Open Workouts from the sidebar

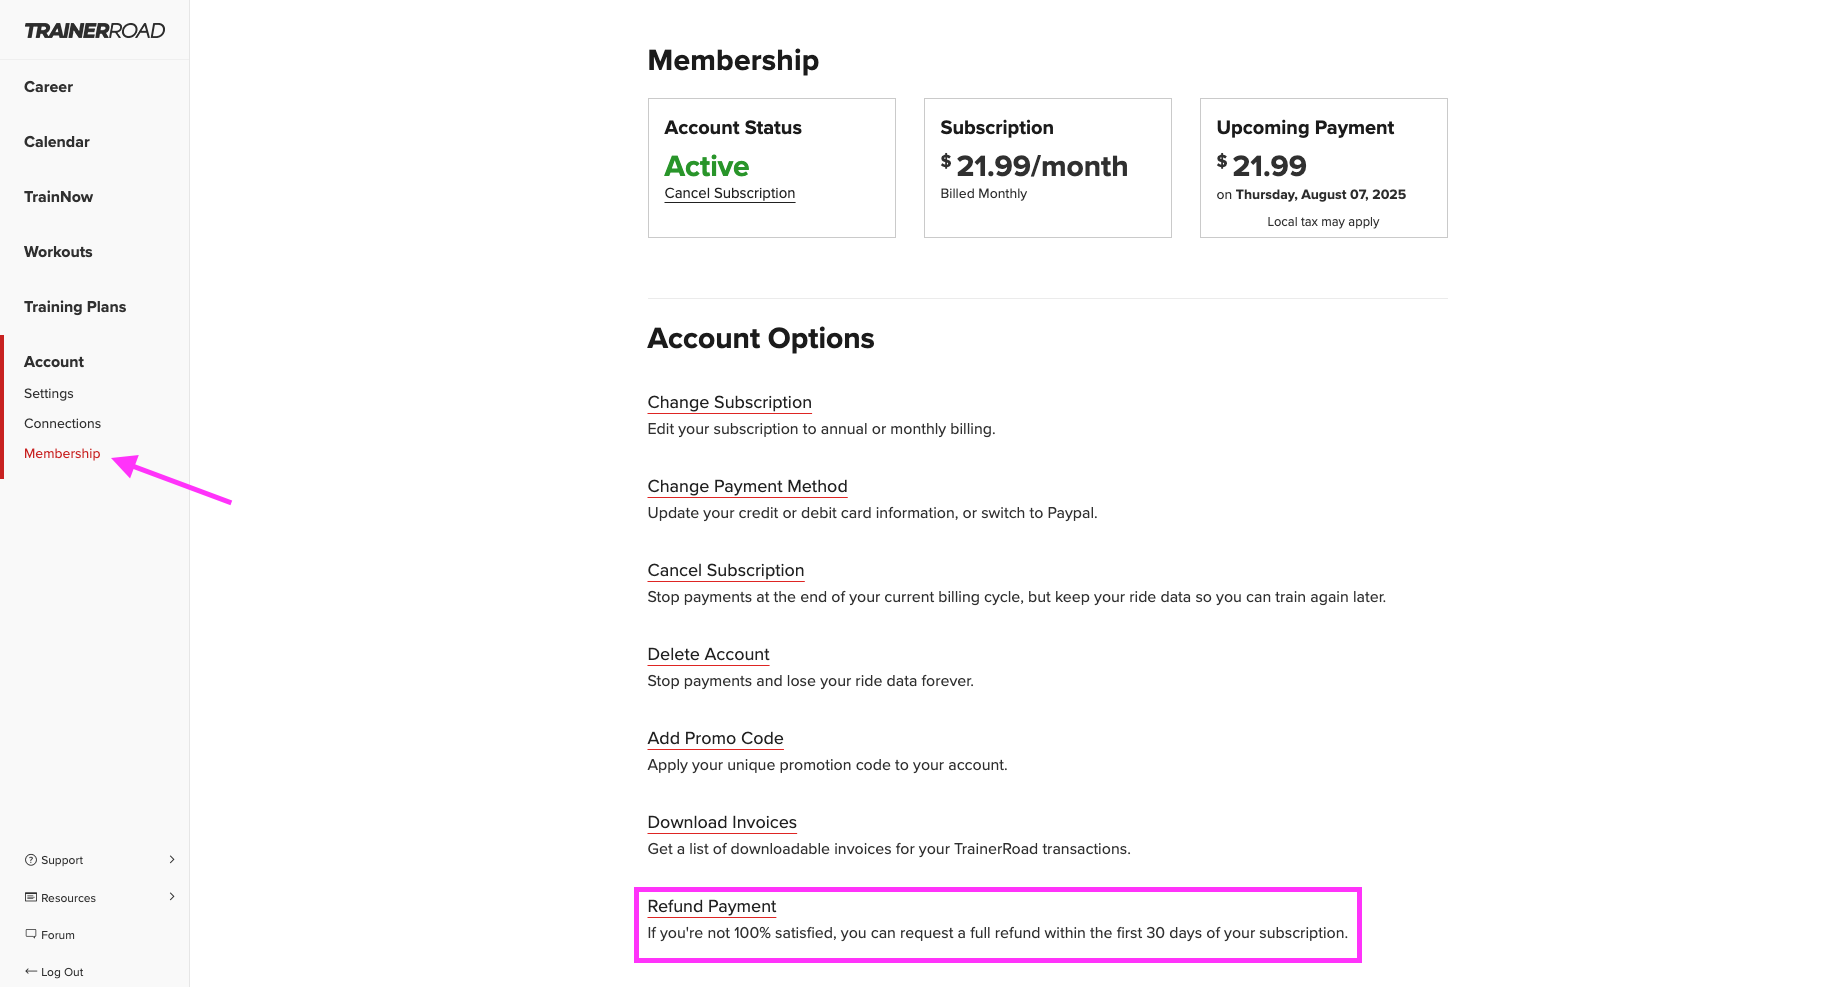[58, 252]
